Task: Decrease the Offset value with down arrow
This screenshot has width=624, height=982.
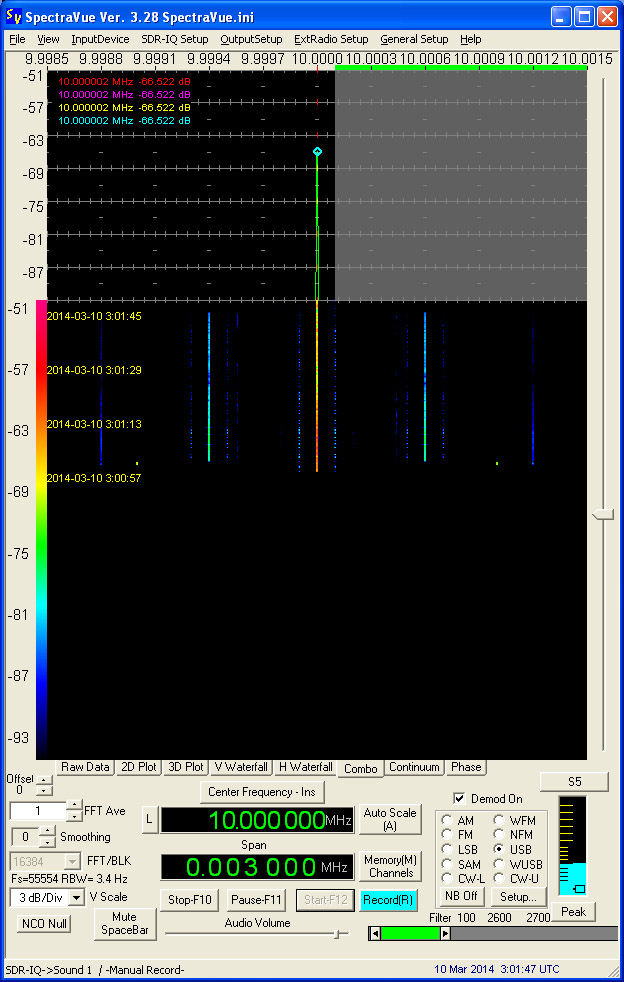Action: (43, 790)
